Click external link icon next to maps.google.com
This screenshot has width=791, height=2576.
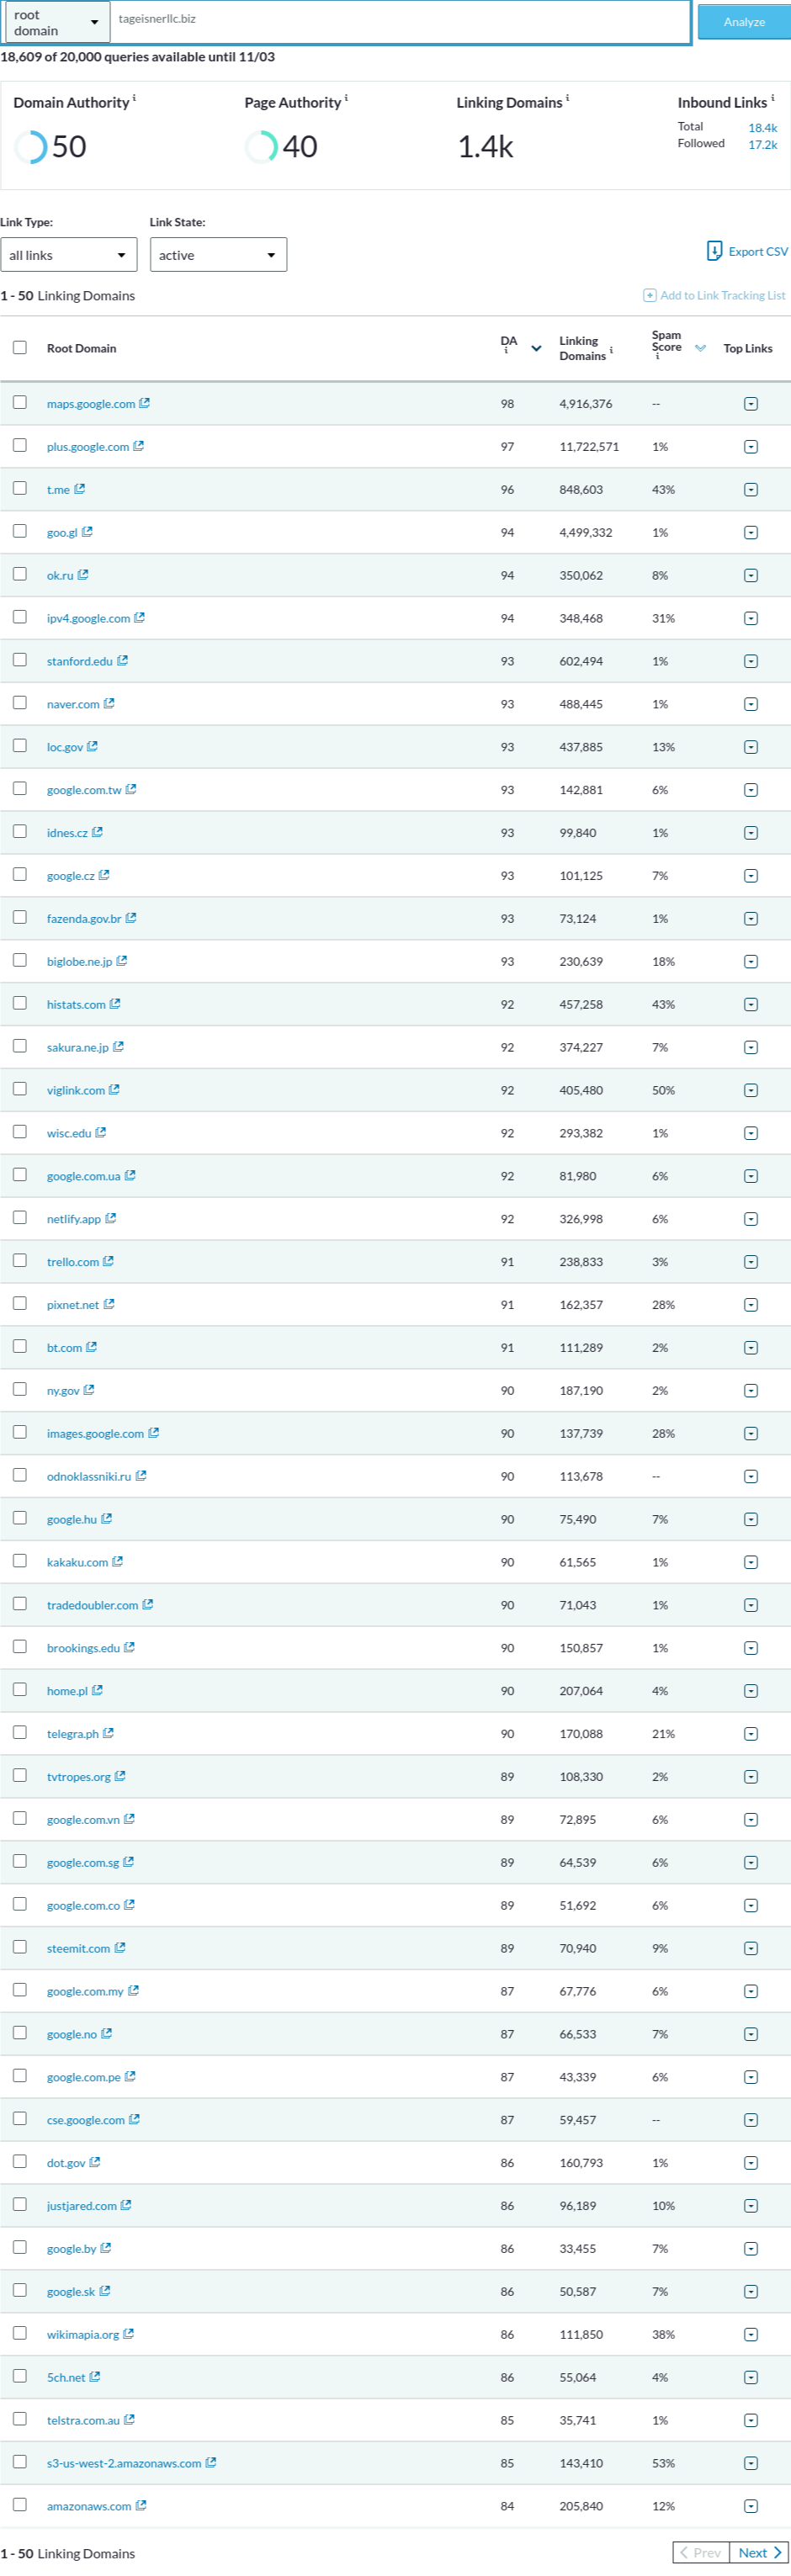[x=145, y=403]
